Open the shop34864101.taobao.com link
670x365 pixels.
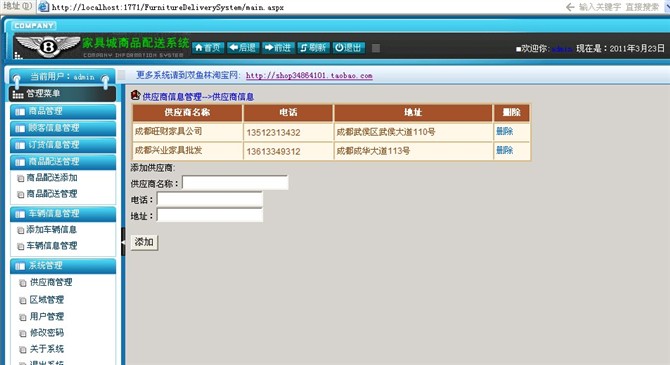309,76
